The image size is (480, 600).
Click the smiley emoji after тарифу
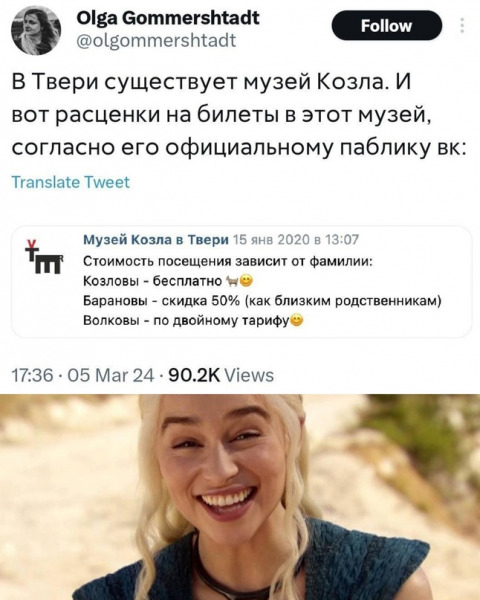click(x=297, y=320)
